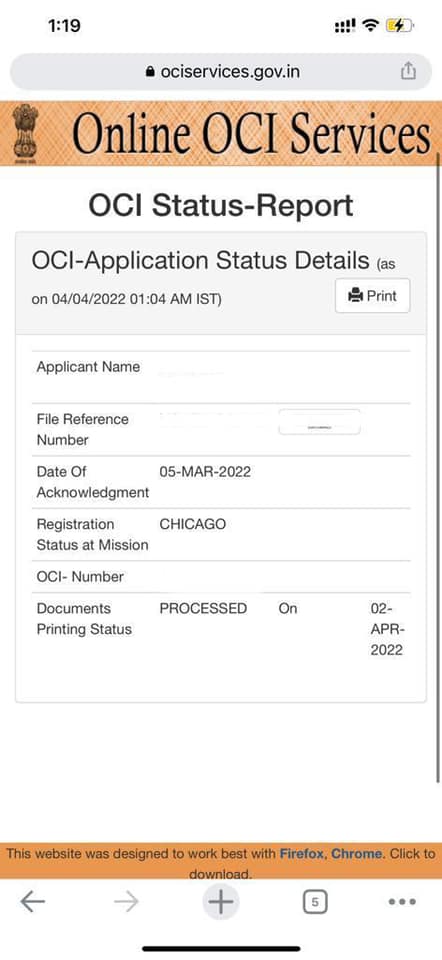Go back with the browser back arrow
Screen dimensions: 442x960
pyautogui.click(x=32, y=901)
